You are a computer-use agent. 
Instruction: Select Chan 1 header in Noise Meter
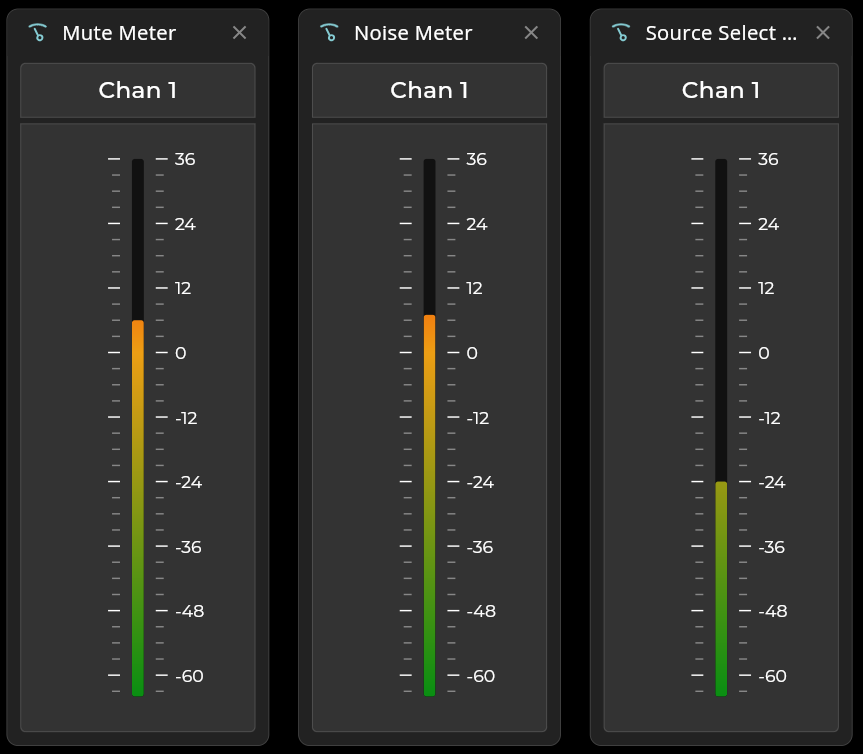coord(429,91)
